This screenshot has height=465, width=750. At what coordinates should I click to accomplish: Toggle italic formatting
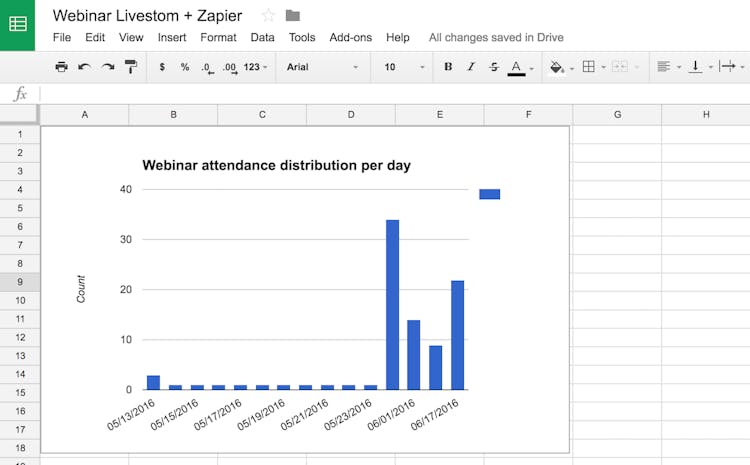(471, 67)
